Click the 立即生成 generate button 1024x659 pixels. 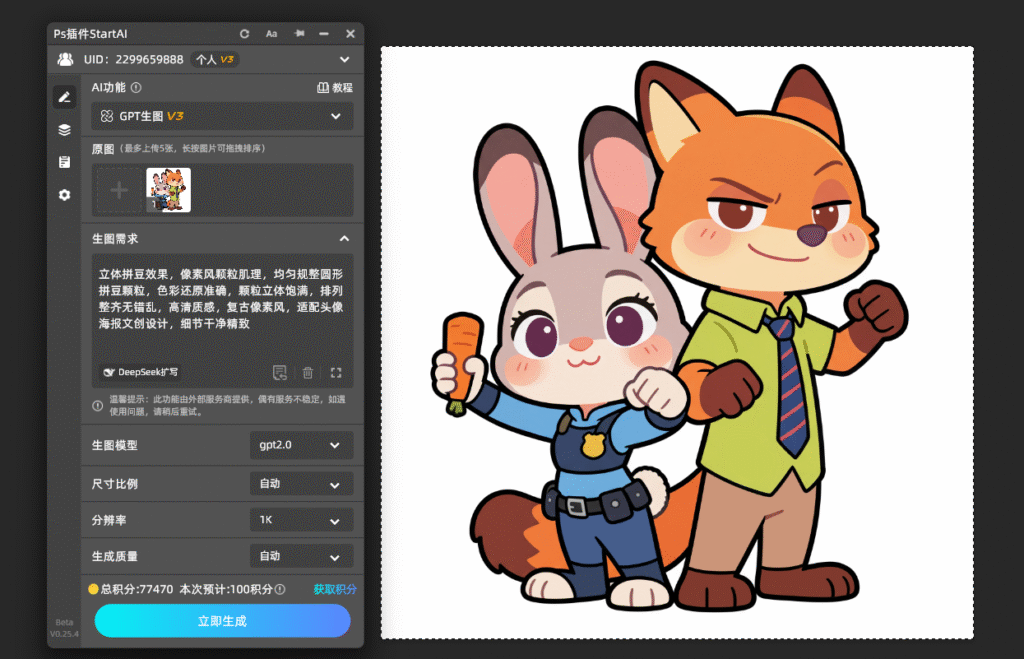tap(222, 620)
